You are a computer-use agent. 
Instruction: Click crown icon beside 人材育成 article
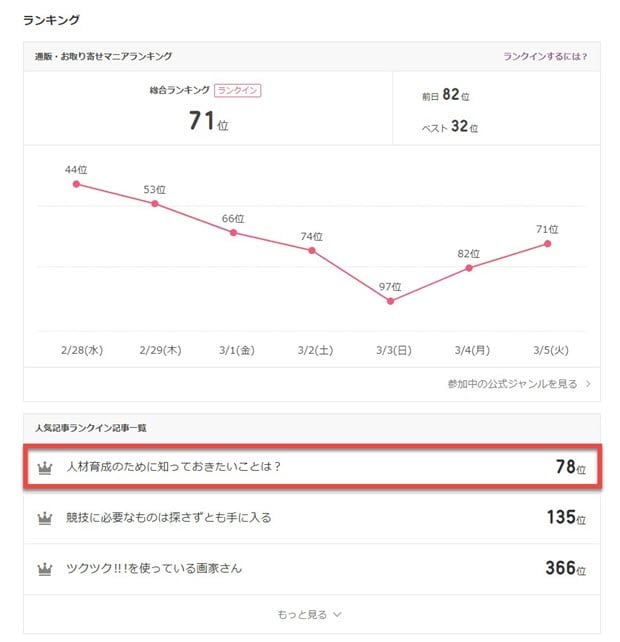[x=44, y=468]
